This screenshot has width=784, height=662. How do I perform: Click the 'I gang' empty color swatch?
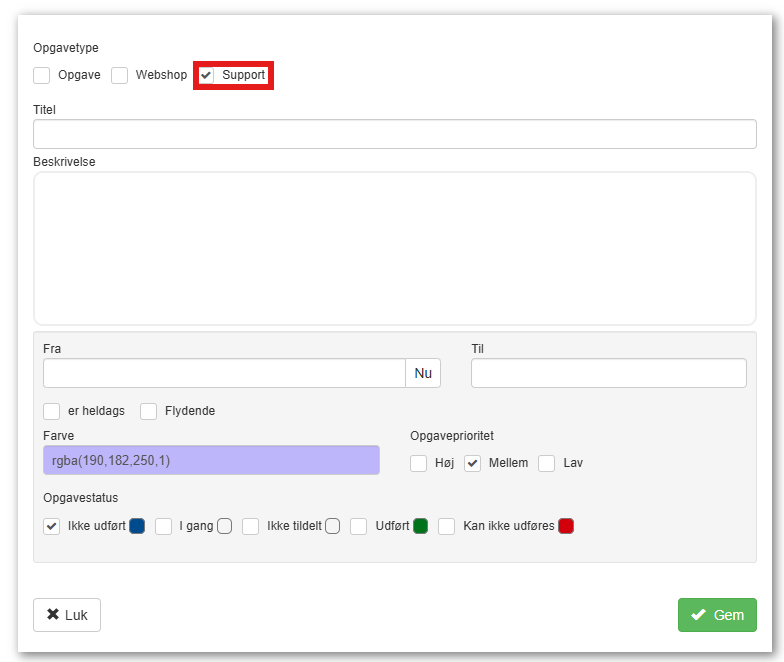[x=224, y=526]
